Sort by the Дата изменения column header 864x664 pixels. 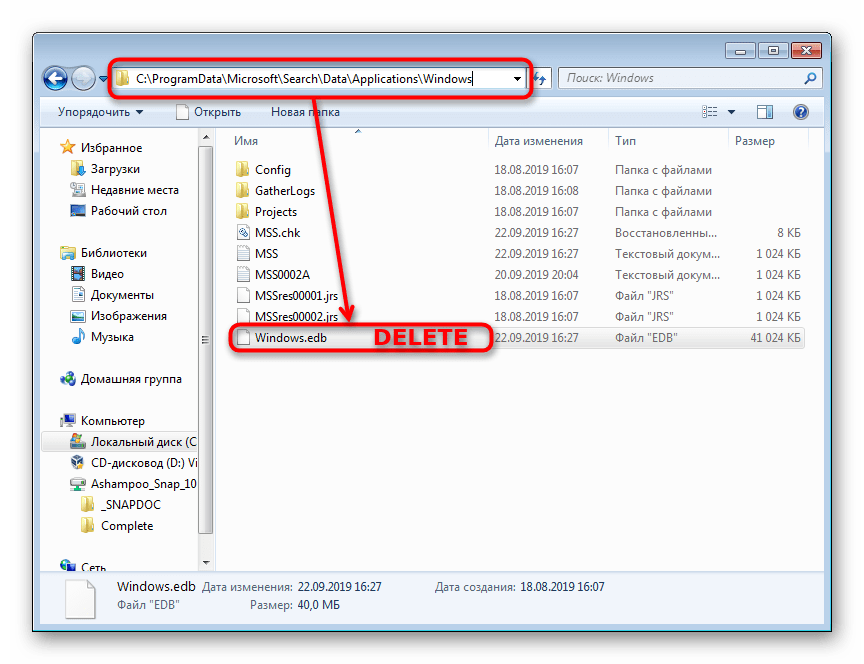pyautogui.click(x=538, y=141)
